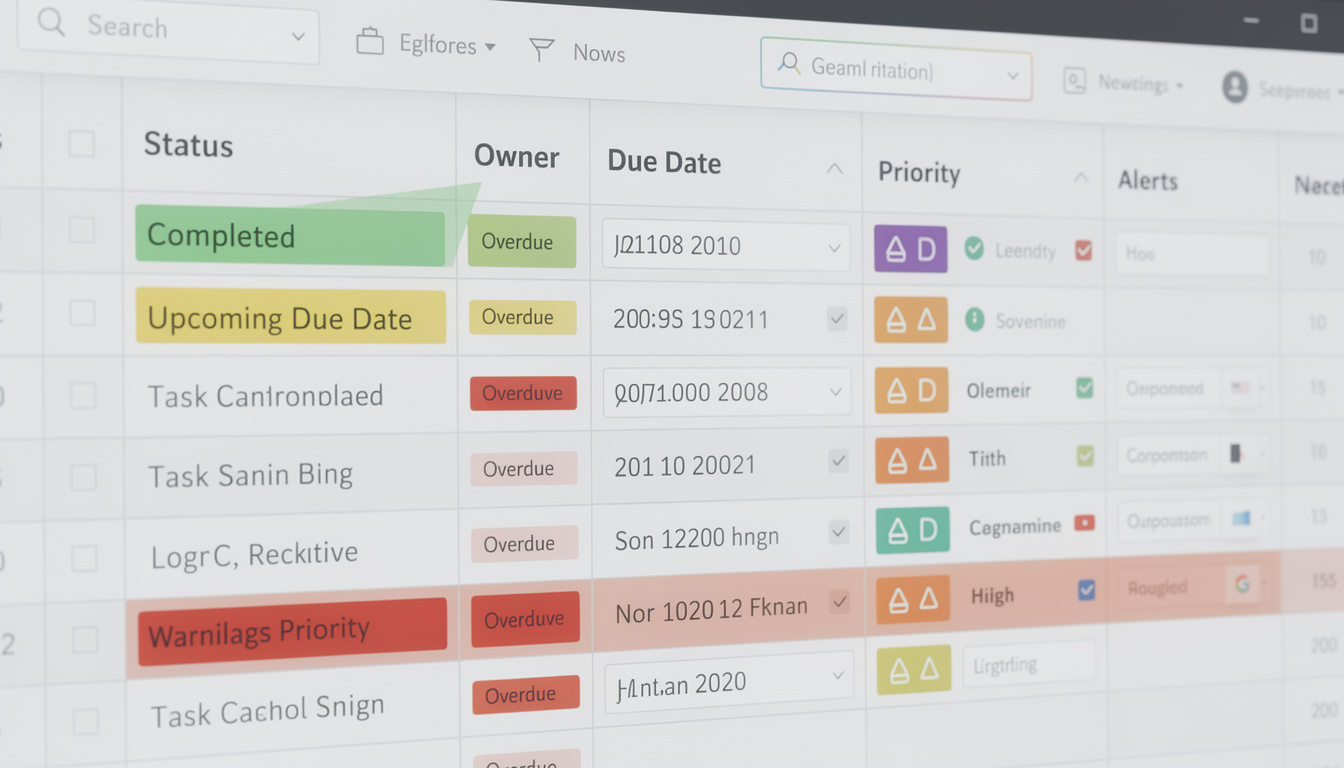This screenshot has height=768, width=1344.
Task: Toggle the checkbox after date 201 10 20021
Action: pos(839,461)
